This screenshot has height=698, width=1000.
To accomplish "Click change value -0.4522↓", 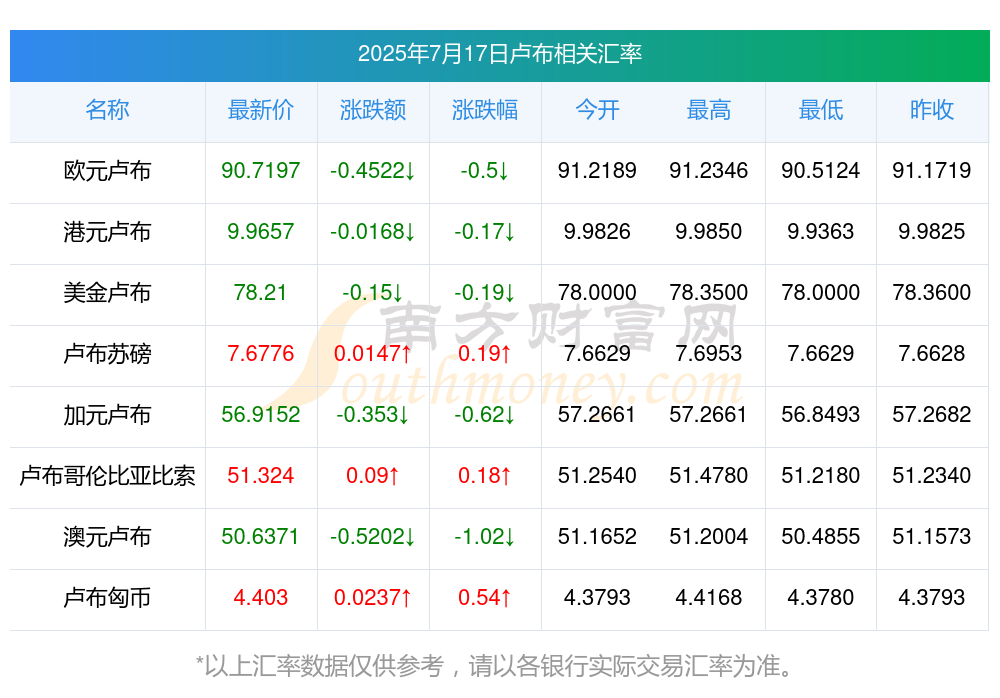I will (372, 170).
